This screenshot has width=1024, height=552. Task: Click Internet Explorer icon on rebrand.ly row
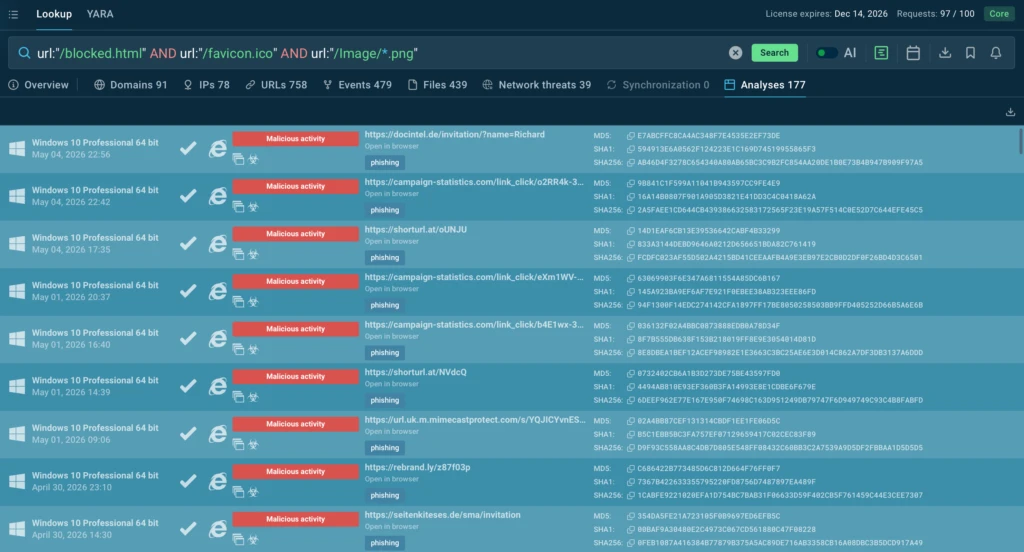[217, 481]
